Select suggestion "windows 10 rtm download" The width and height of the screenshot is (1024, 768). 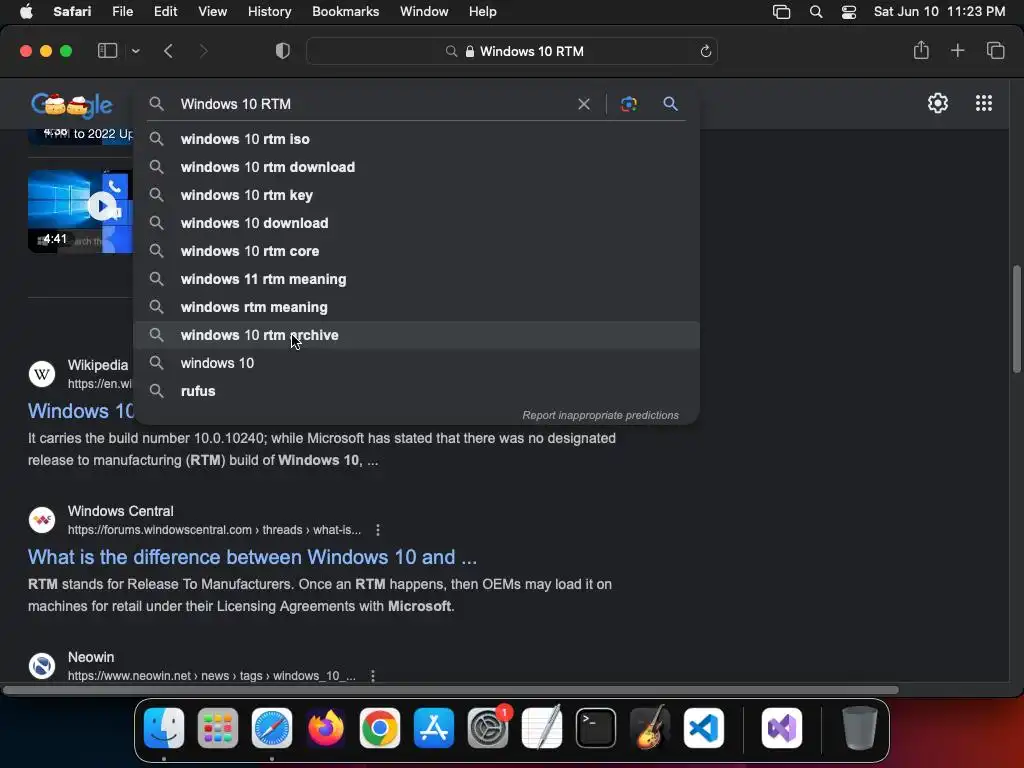click(x=416, y=167)
